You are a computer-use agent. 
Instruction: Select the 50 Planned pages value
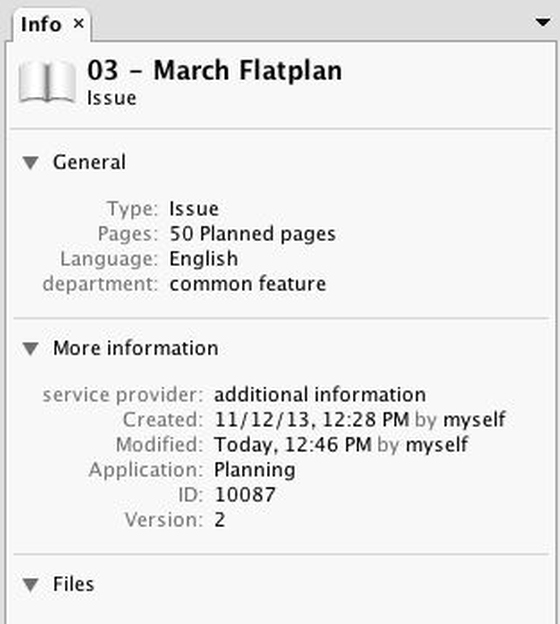click(x=253, y=234)
